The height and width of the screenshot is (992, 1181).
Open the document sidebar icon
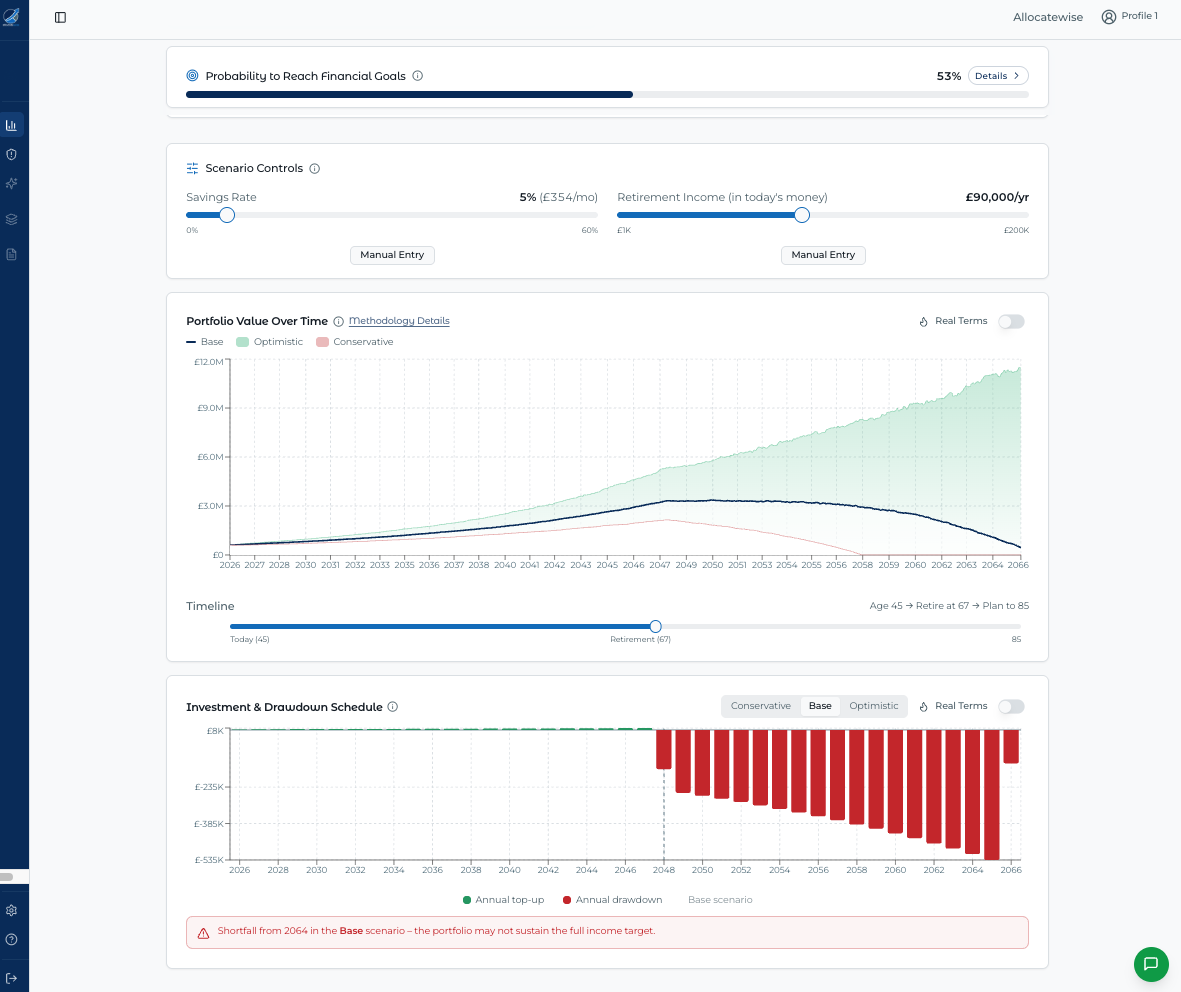[x=11, y=255]
